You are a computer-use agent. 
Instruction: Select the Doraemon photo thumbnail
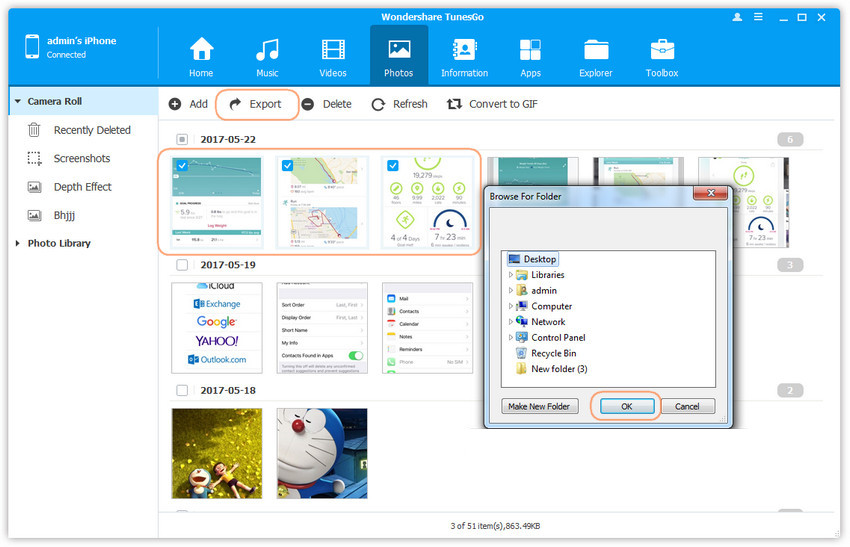pyautogui.click(x=321, y=452)
